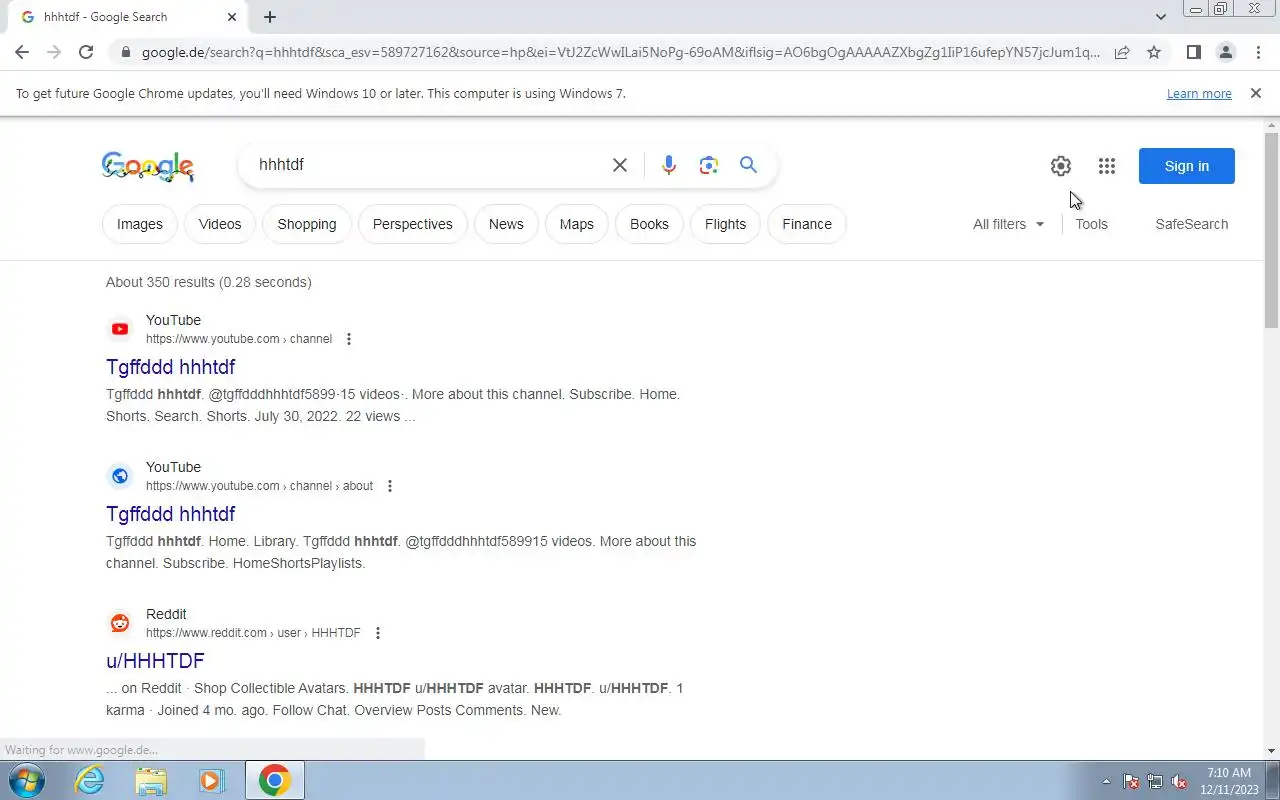This screenshot has height=800, width=1280.
Task: Open Tgffddd hhhtdf channel about result
Action: (x=171, y=514)
